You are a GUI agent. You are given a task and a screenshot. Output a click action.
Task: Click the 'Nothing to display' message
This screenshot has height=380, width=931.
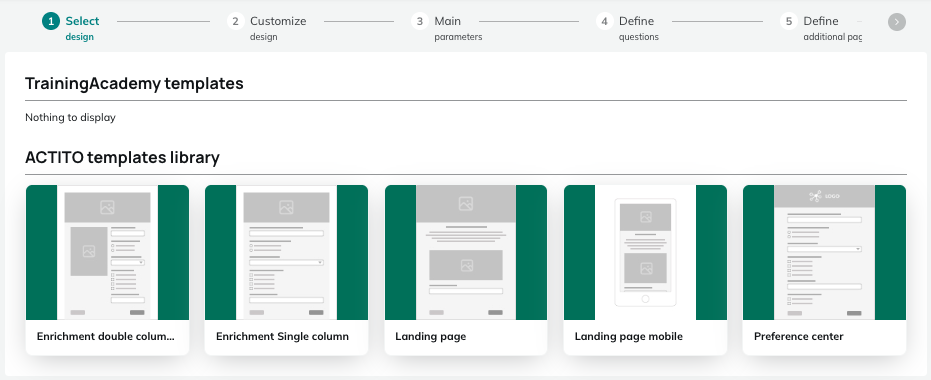point(70,118)
